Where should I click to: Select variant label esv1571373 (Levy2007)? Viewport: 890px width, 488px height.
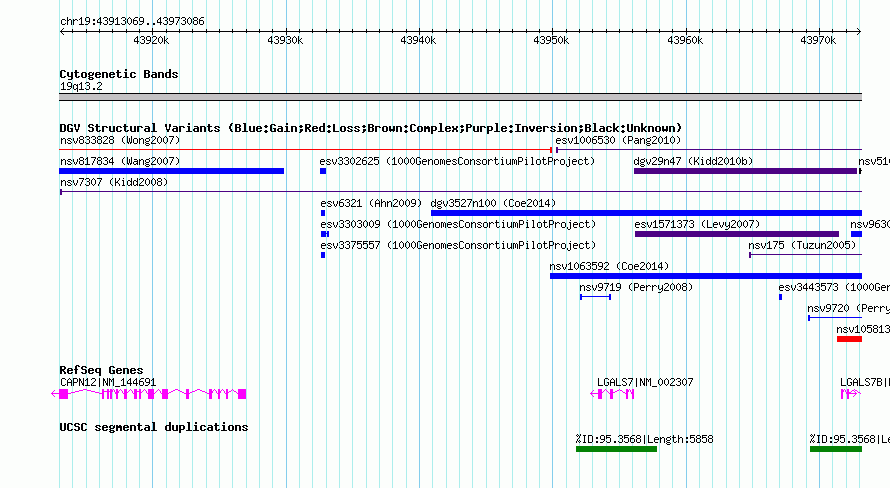[x=697, y=224]
